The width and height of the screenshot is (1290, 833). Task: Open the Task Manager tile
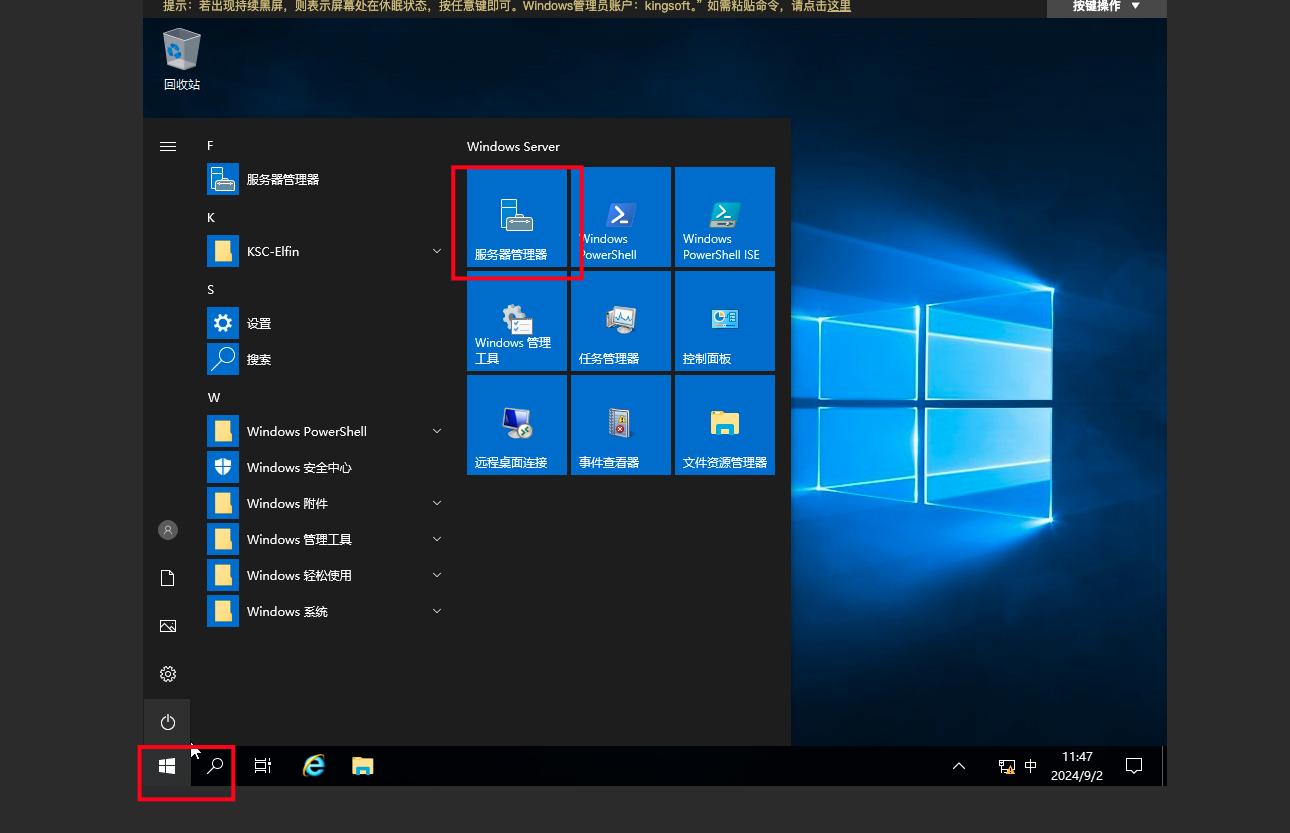(x=621, y=321)
